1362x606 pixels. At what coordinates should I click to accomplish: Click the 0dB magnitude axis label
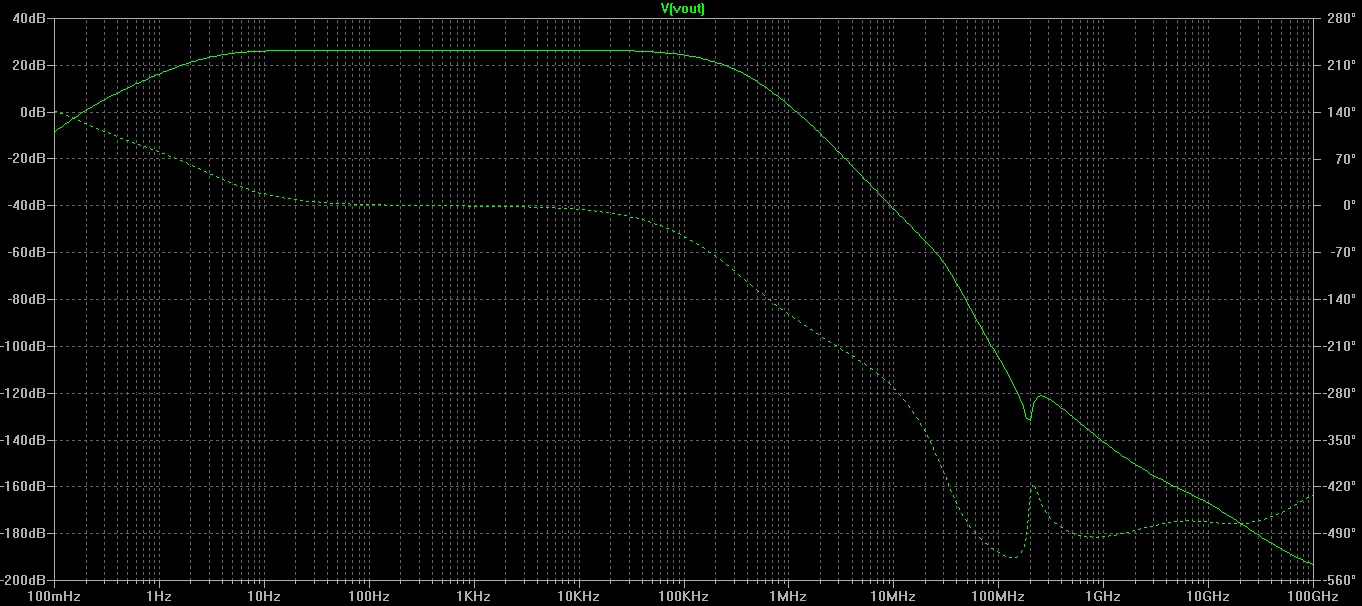pos(33,112)
